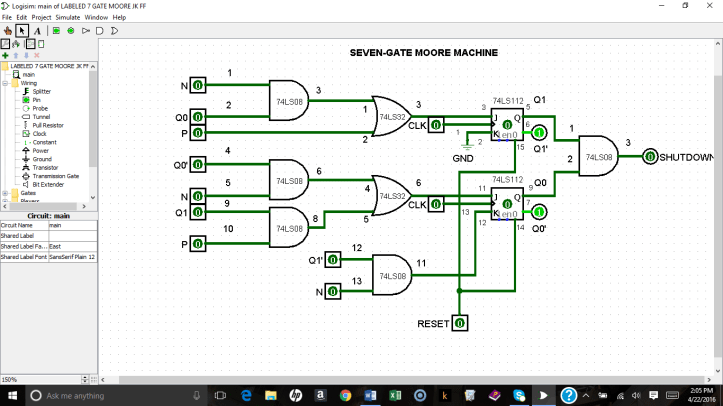Select Splitter in the Wiring list
Viewport: 723px width, 406px height.
coord(41,91)
